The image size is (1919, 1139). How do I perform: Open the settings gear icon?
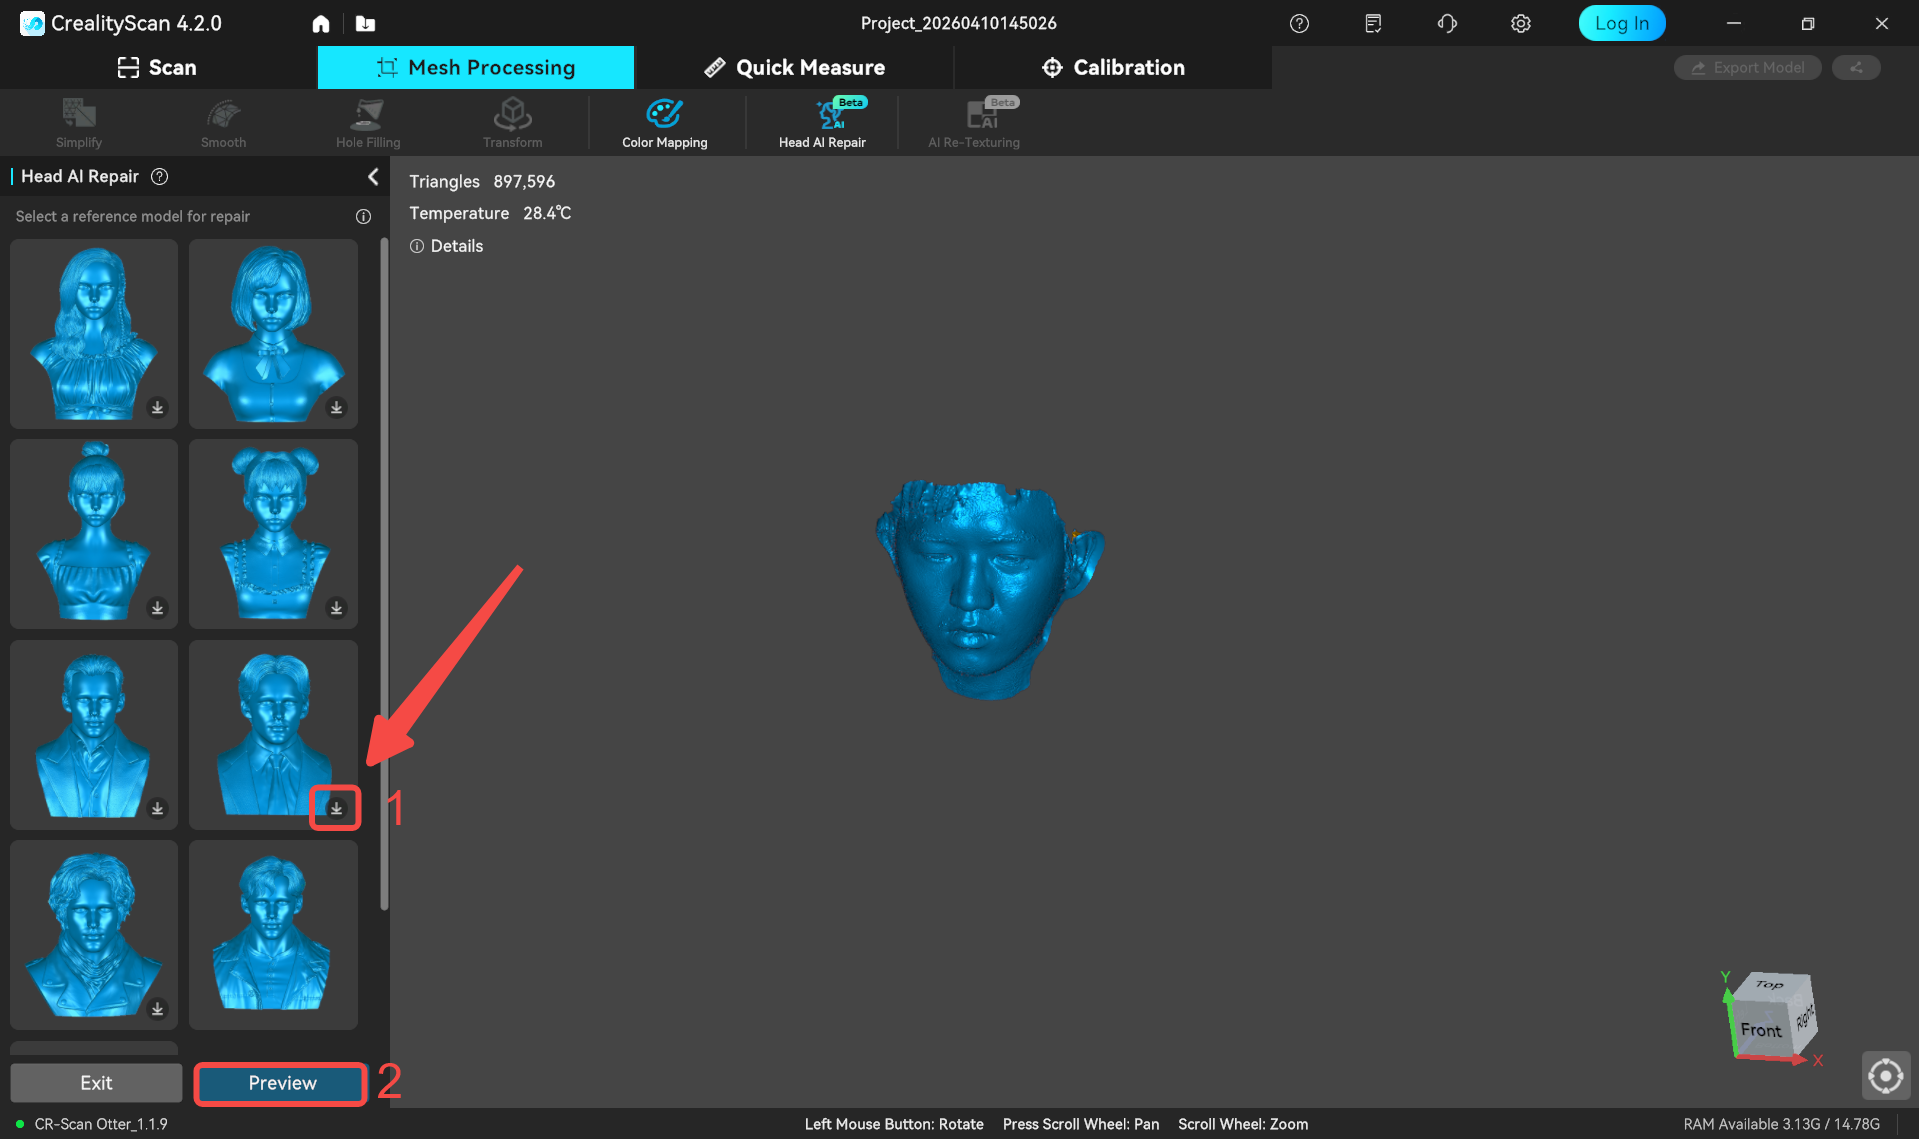(x=1520, y=24)
